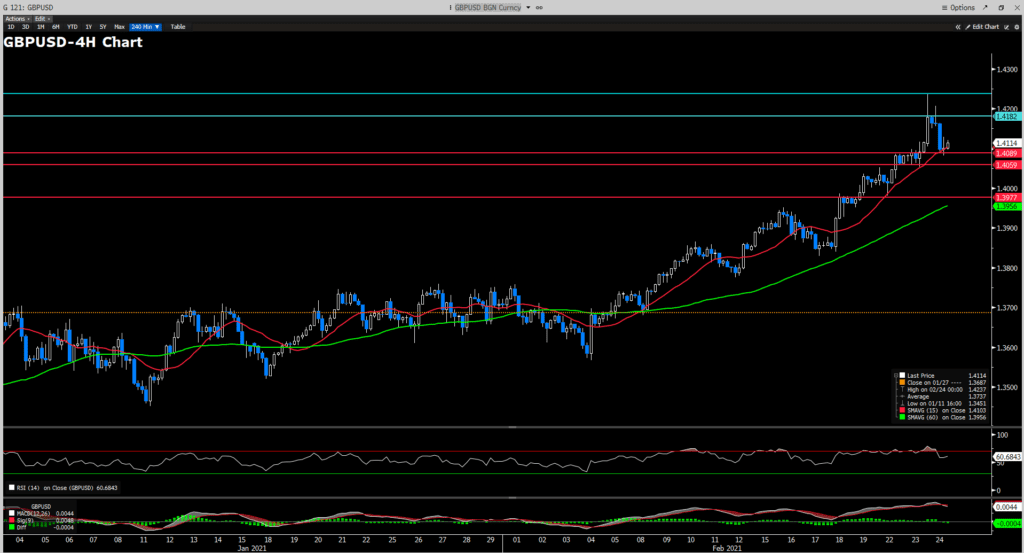1024x553 pixels.
Task: Click the GBPUSD-4H Chart title
Action: click(73, 42)
